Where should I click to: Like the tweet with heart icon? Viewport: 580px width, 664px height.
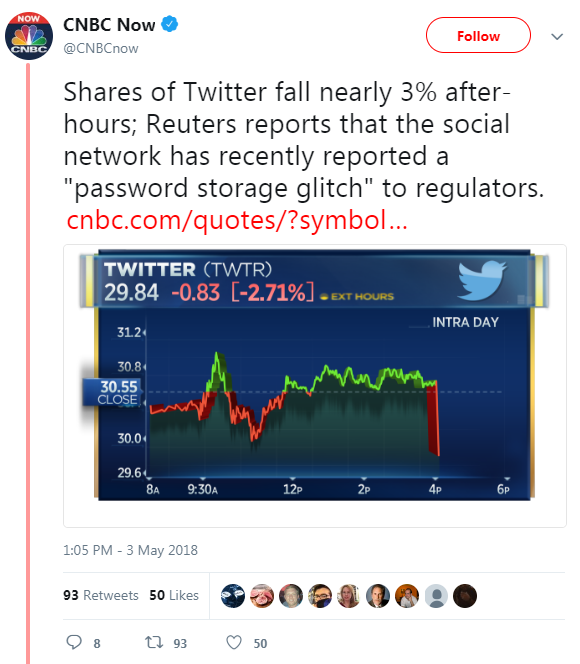pos(234,642)
